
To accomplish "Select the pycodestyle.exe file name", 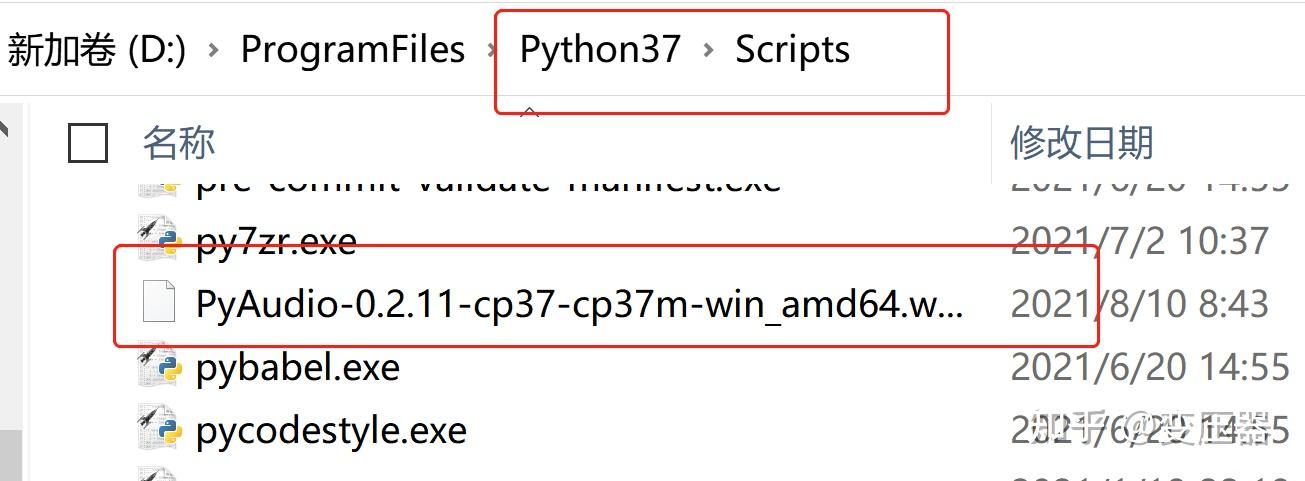I will coord(331,431).
